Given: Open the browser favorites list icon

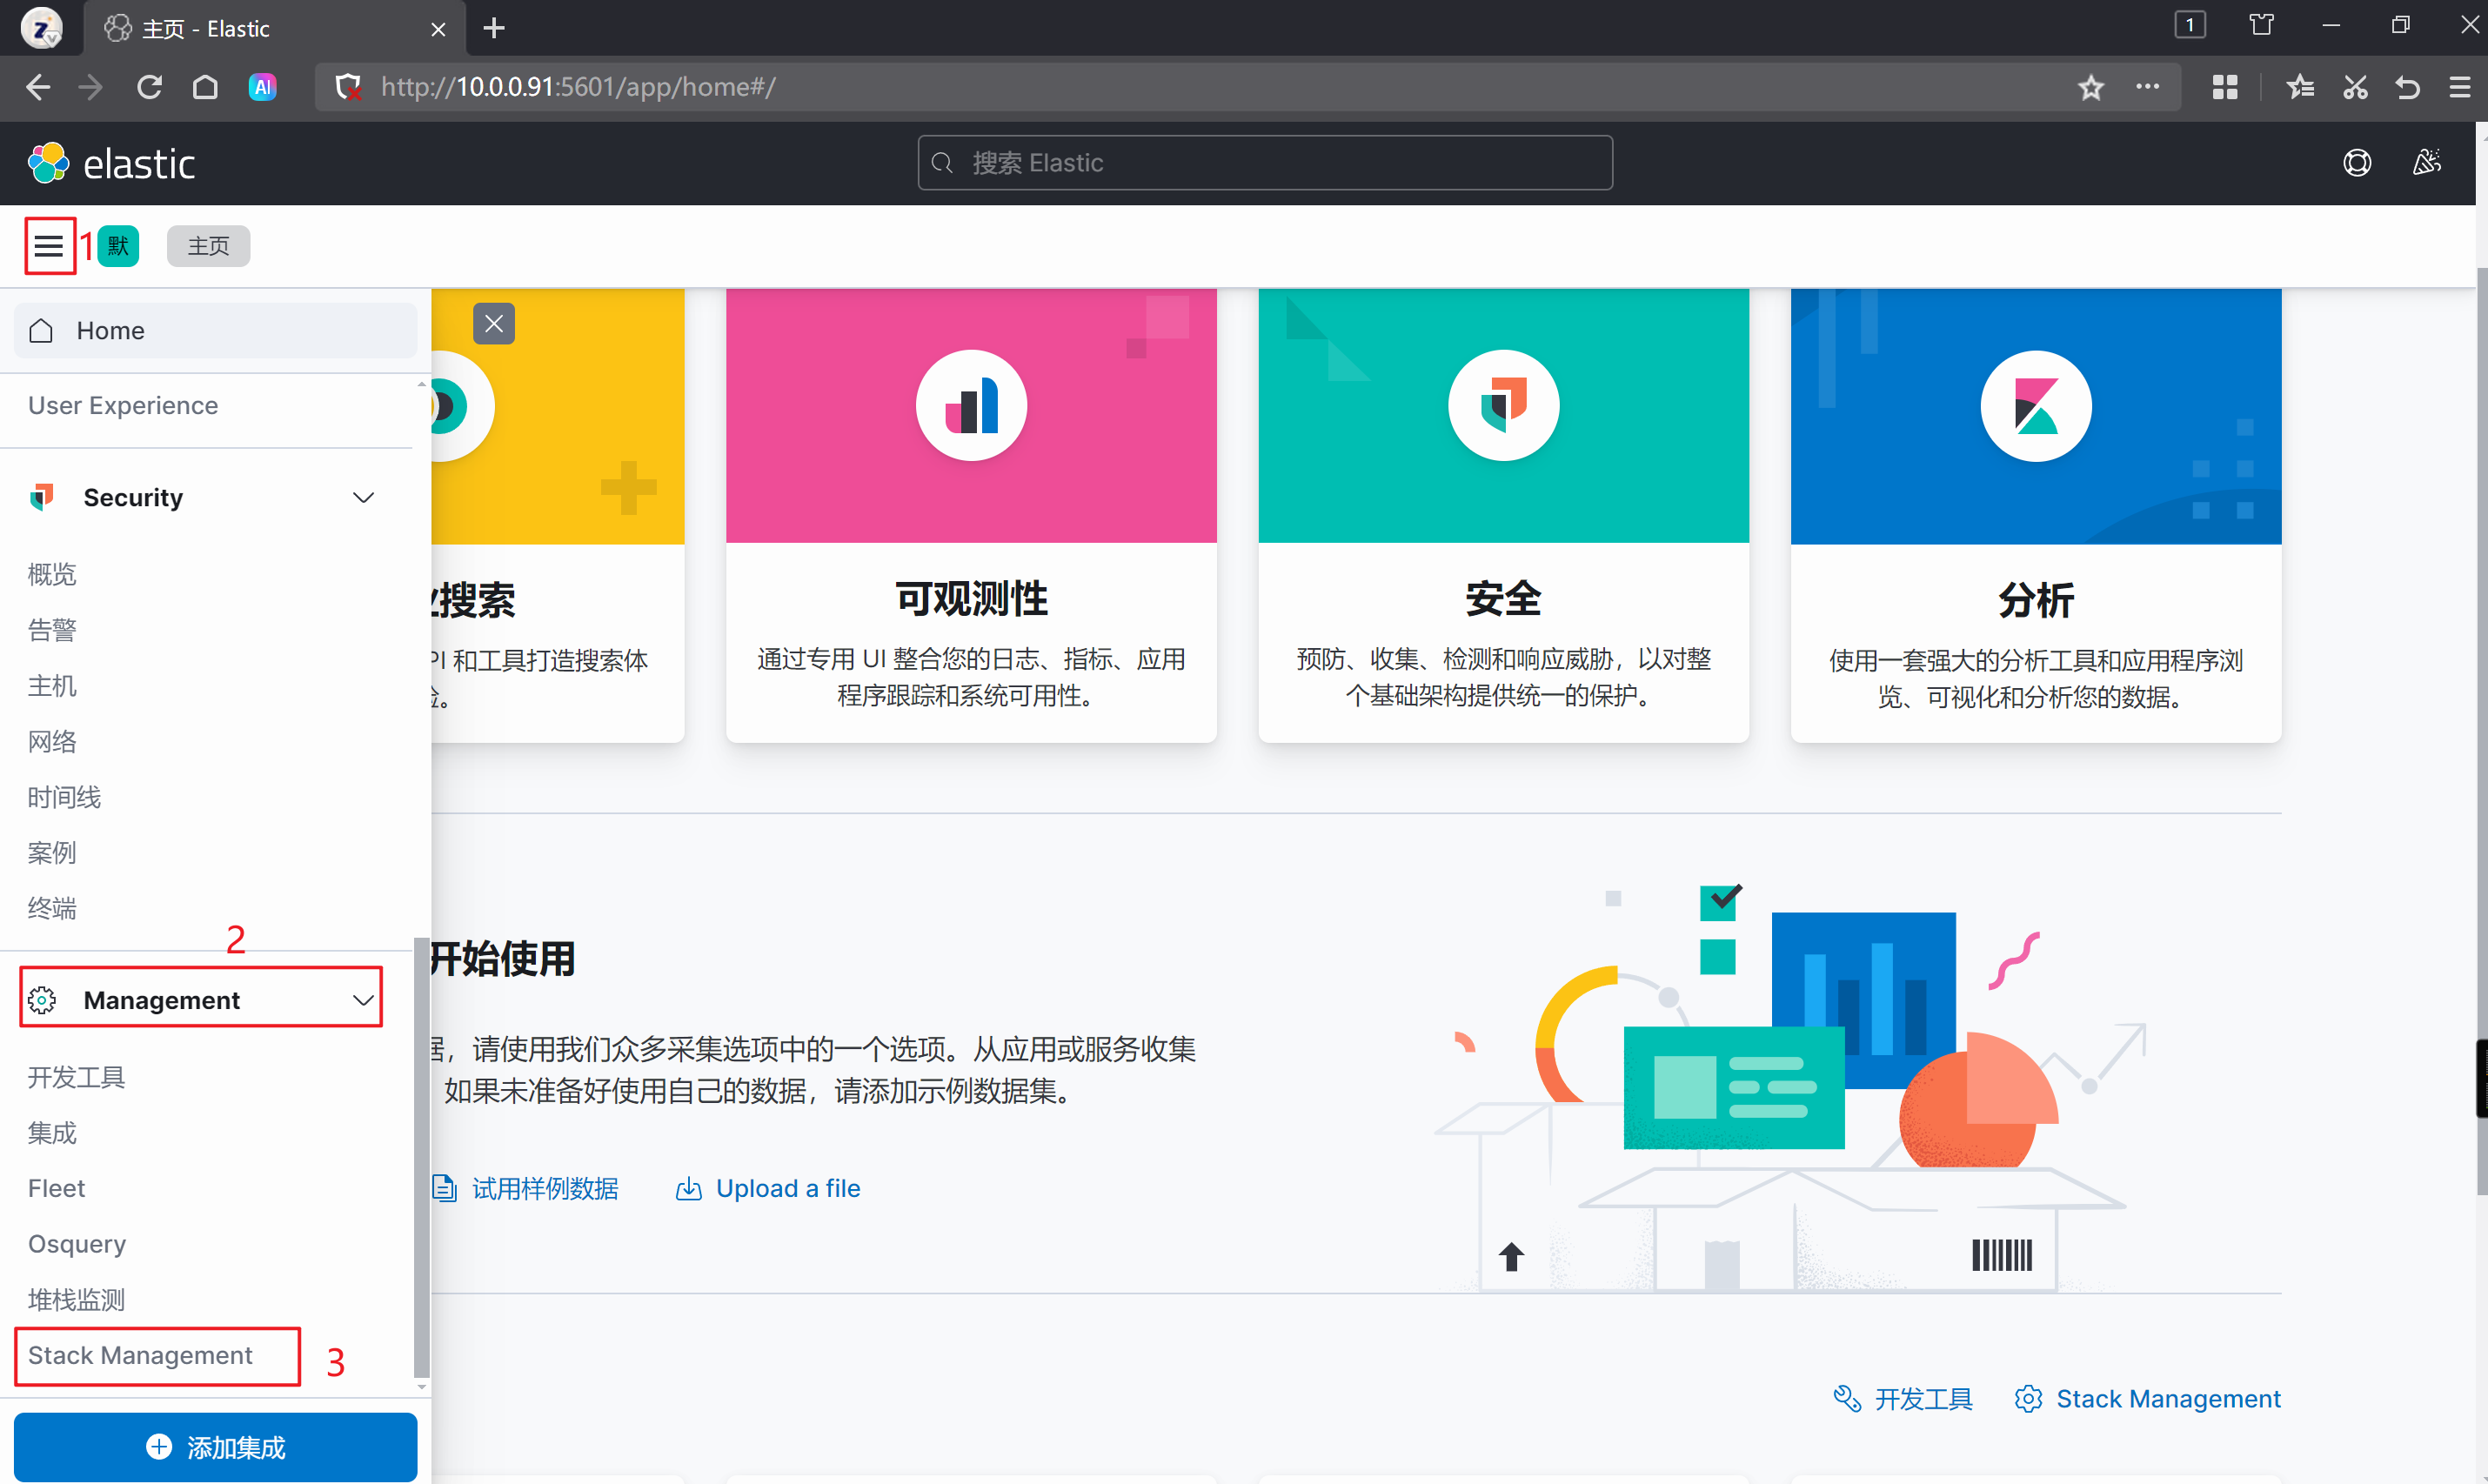Looking at the screenshot, I should (2300, 87).
